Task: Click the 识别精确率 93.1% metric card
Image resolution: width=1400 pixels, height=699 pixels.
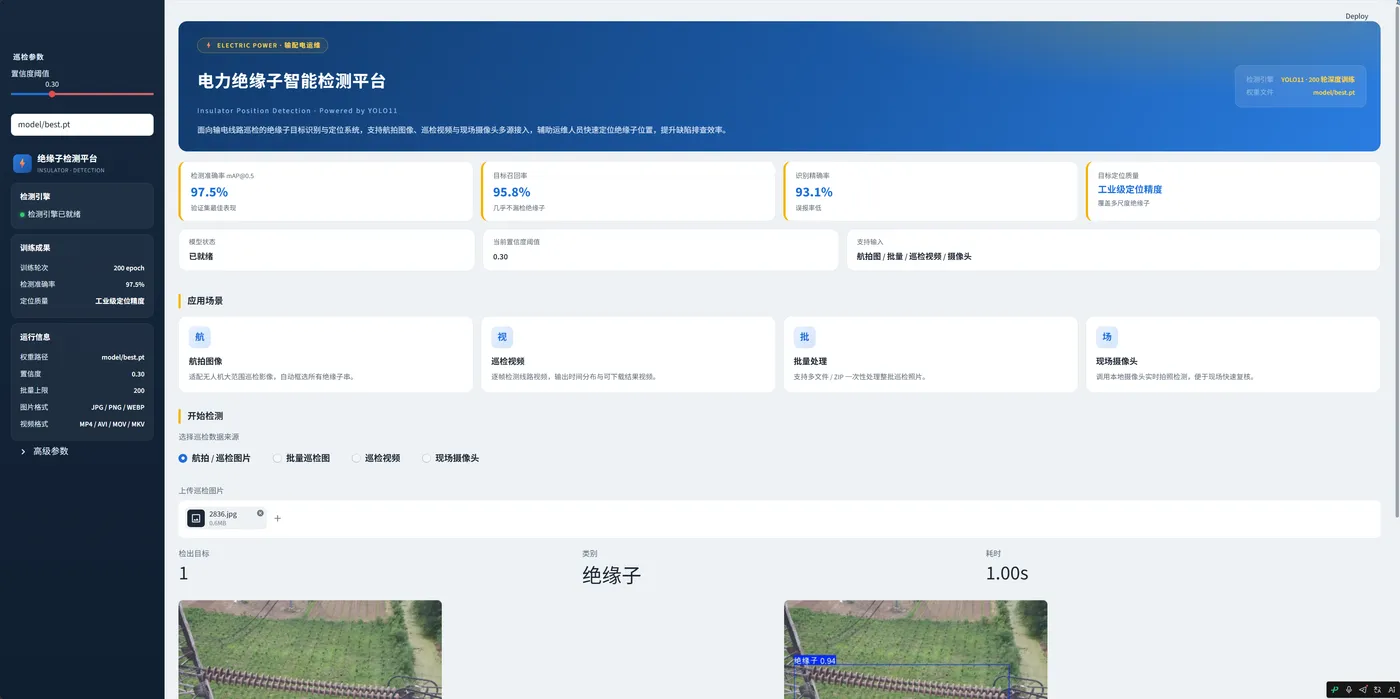Action: coord(930,191)
